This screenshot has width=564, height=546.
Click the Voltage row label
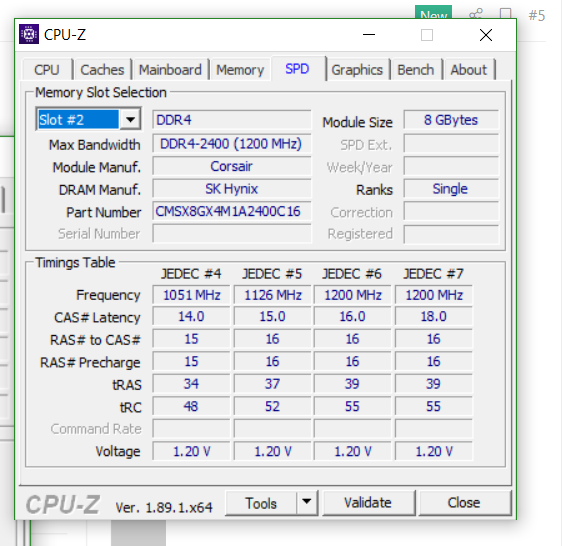[118, 451]
